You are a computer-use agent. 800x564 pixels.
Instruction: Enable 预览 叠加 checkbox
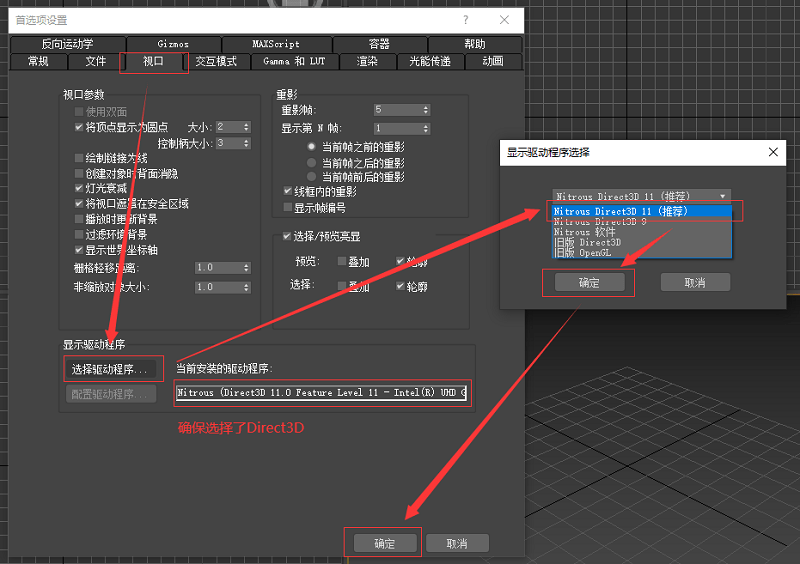pos(342,261)
